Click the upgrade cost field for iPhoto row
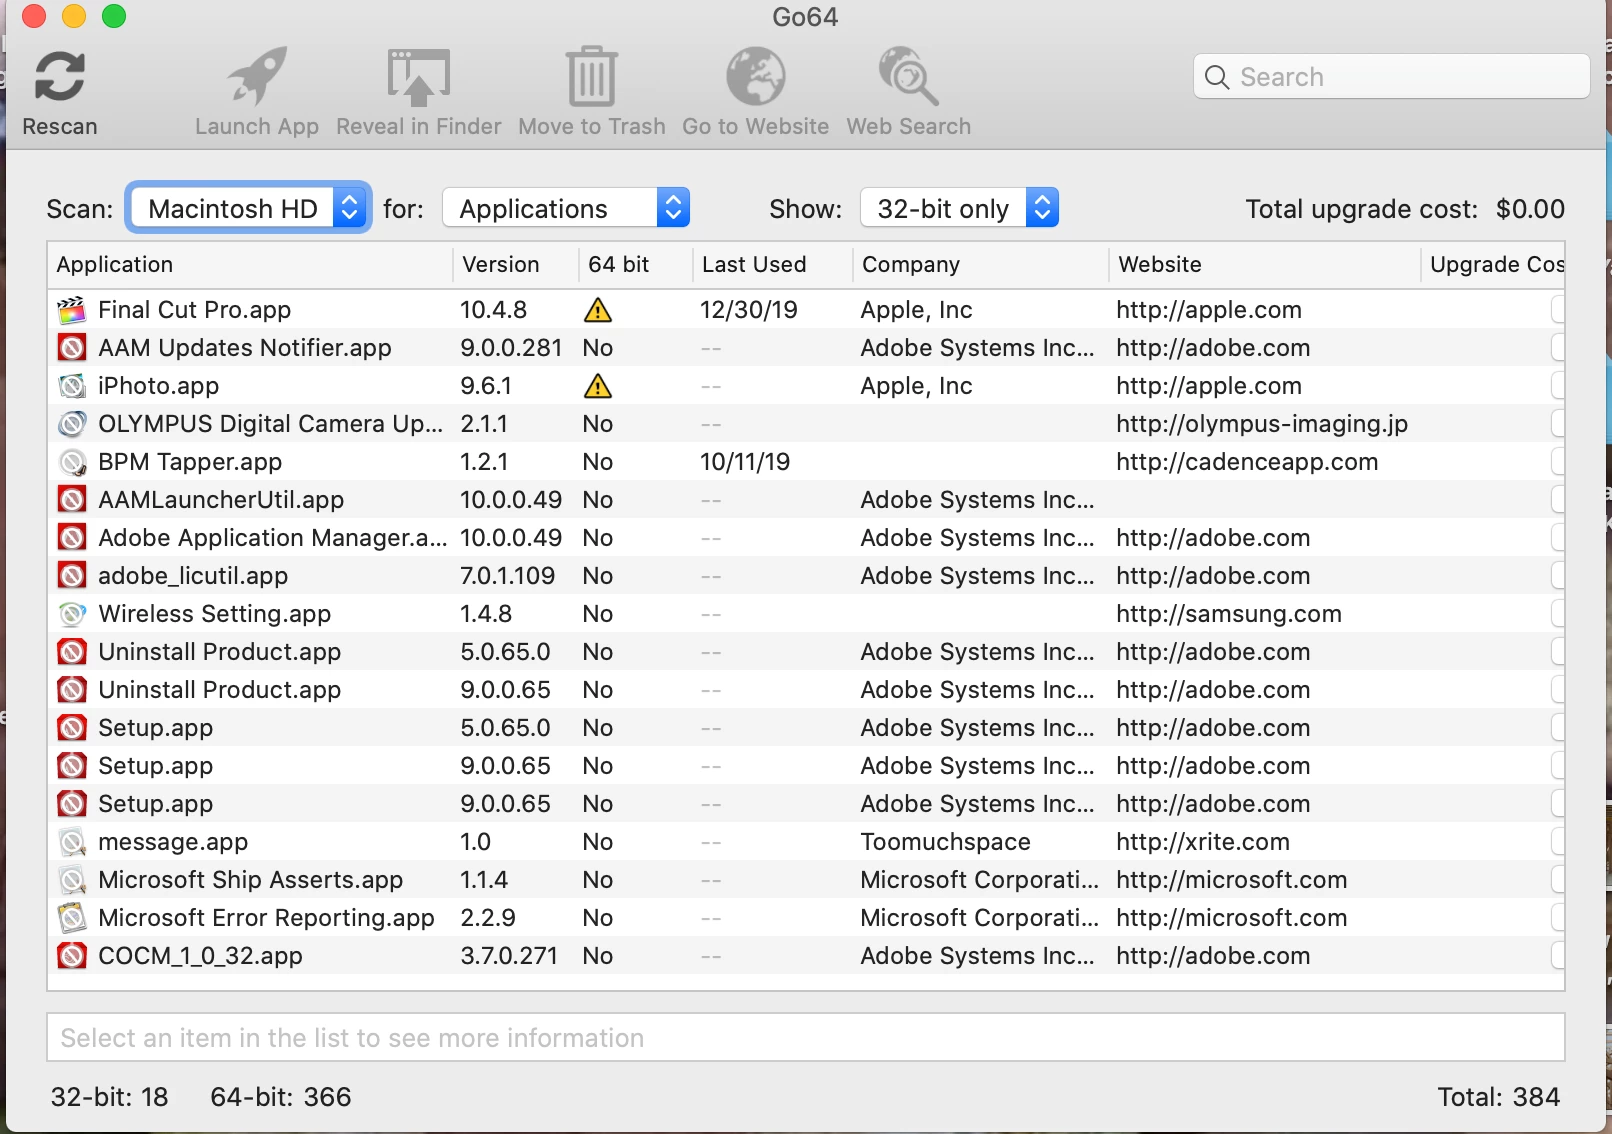1612x1134 pixels. (x=1558, y=386)
